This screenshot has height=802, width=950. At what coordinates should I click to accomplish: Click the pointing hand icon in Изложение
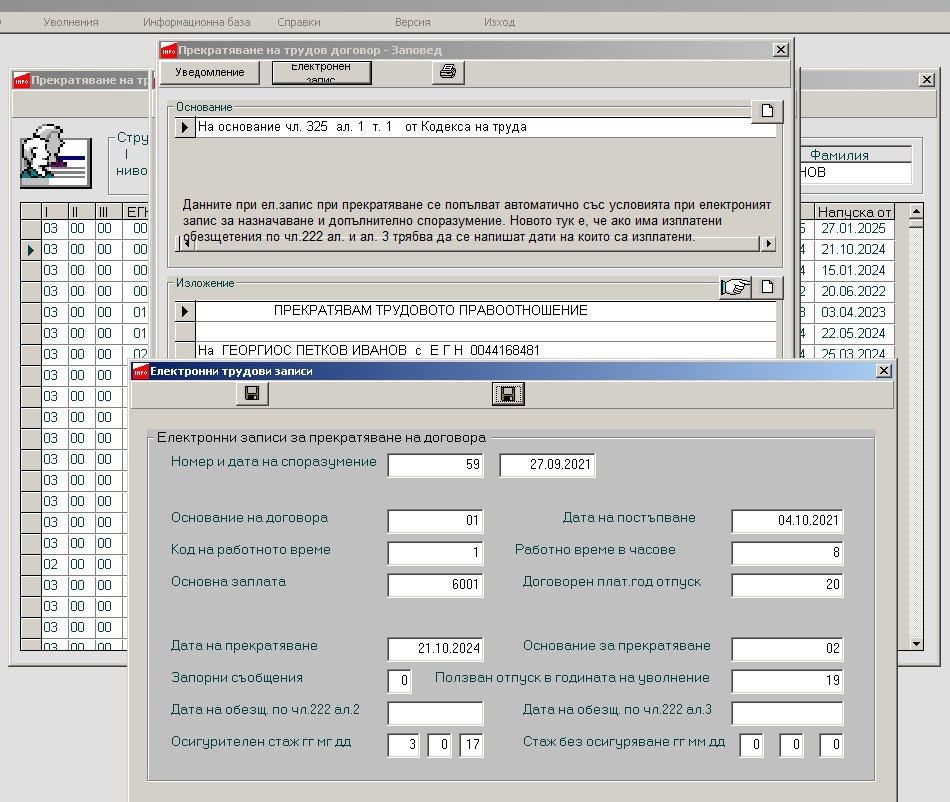[x=736, y=287]
